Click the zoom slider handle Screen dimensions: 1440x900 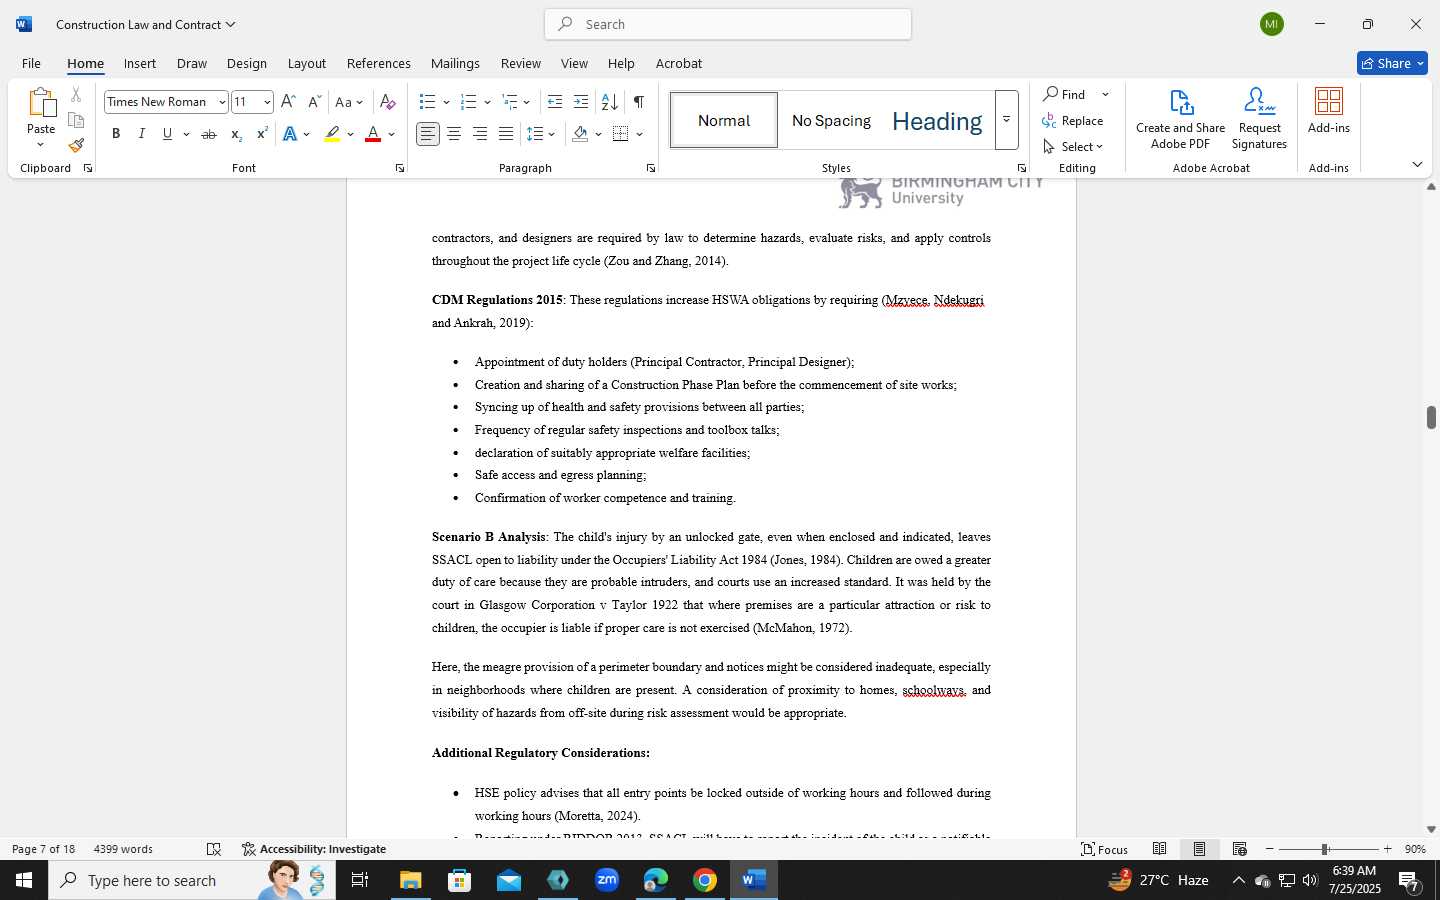(1324, 849)
